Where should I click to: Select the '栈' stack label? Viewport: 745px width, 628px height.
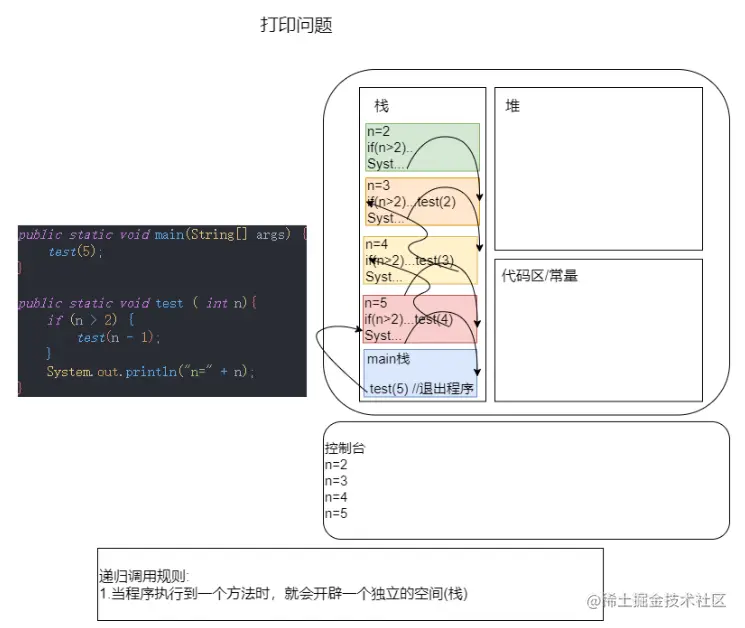381,105
